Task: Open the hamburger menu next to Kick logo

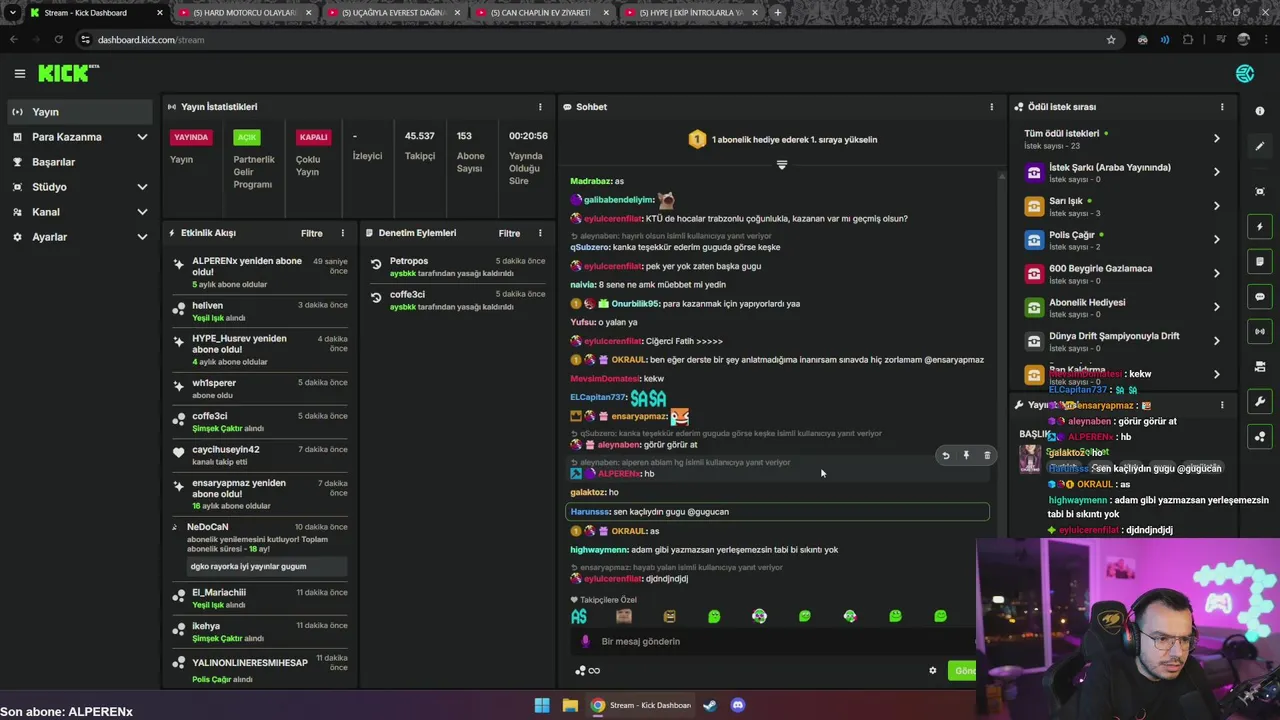Action: coord(19,73)
